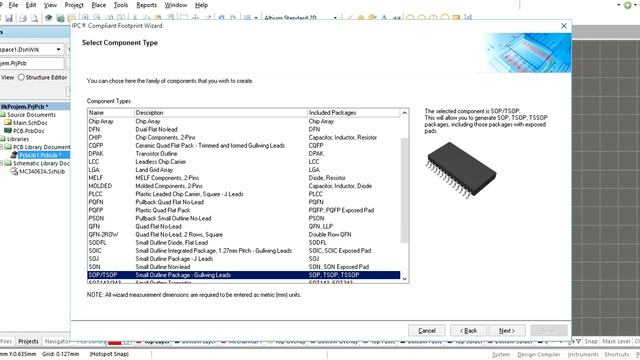Select the SON Small Outline Non-lead row
640x360 pixels.
(244, 267)
